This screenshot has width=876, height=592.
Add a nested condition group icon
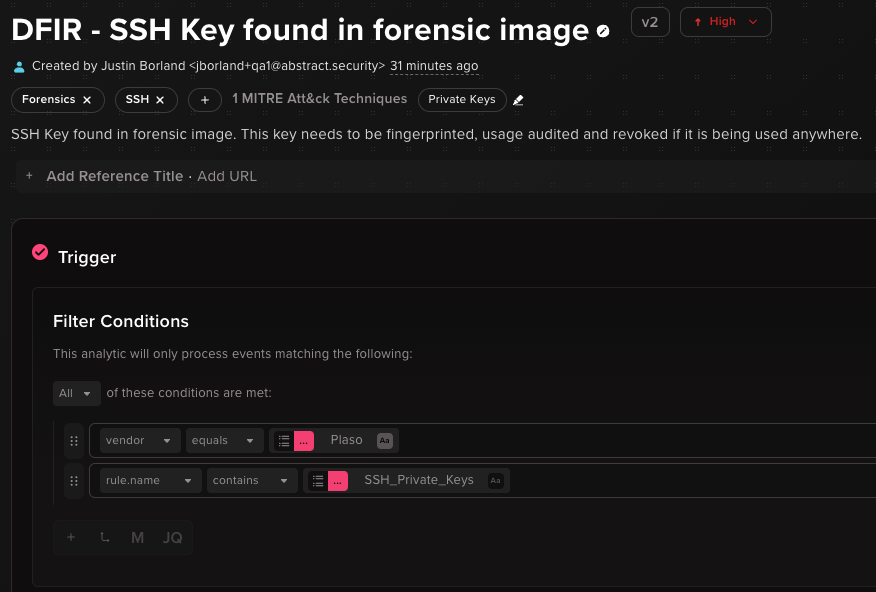(104, 537)
